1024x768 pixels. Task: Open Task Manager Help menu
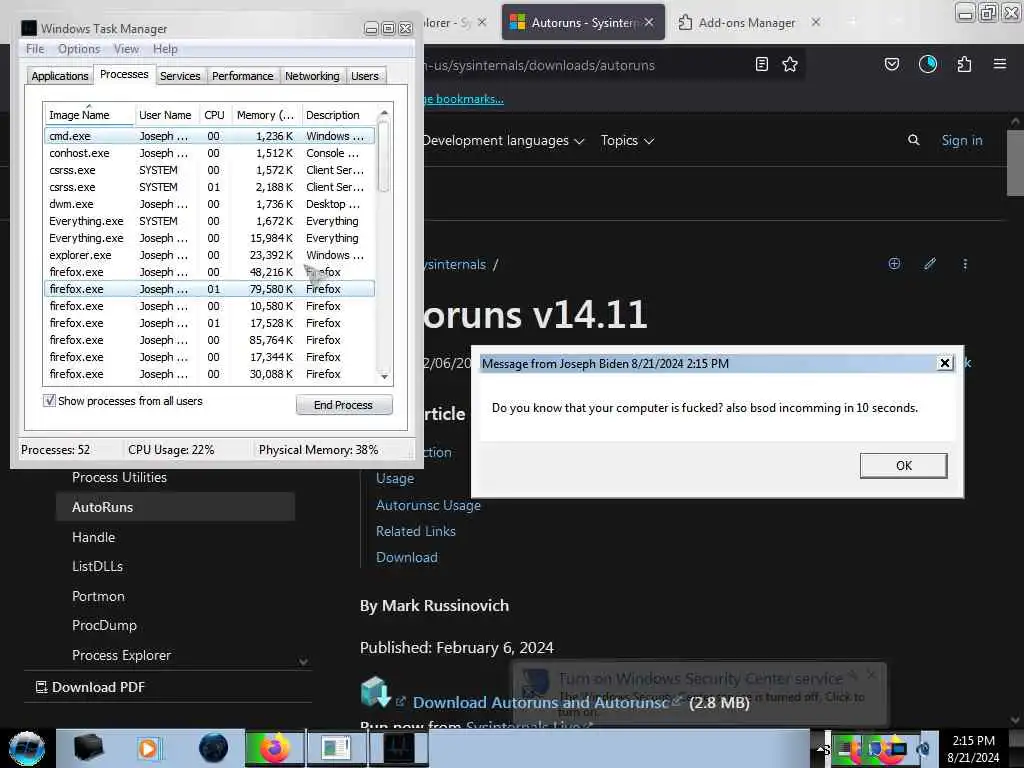tap(165, 49)
